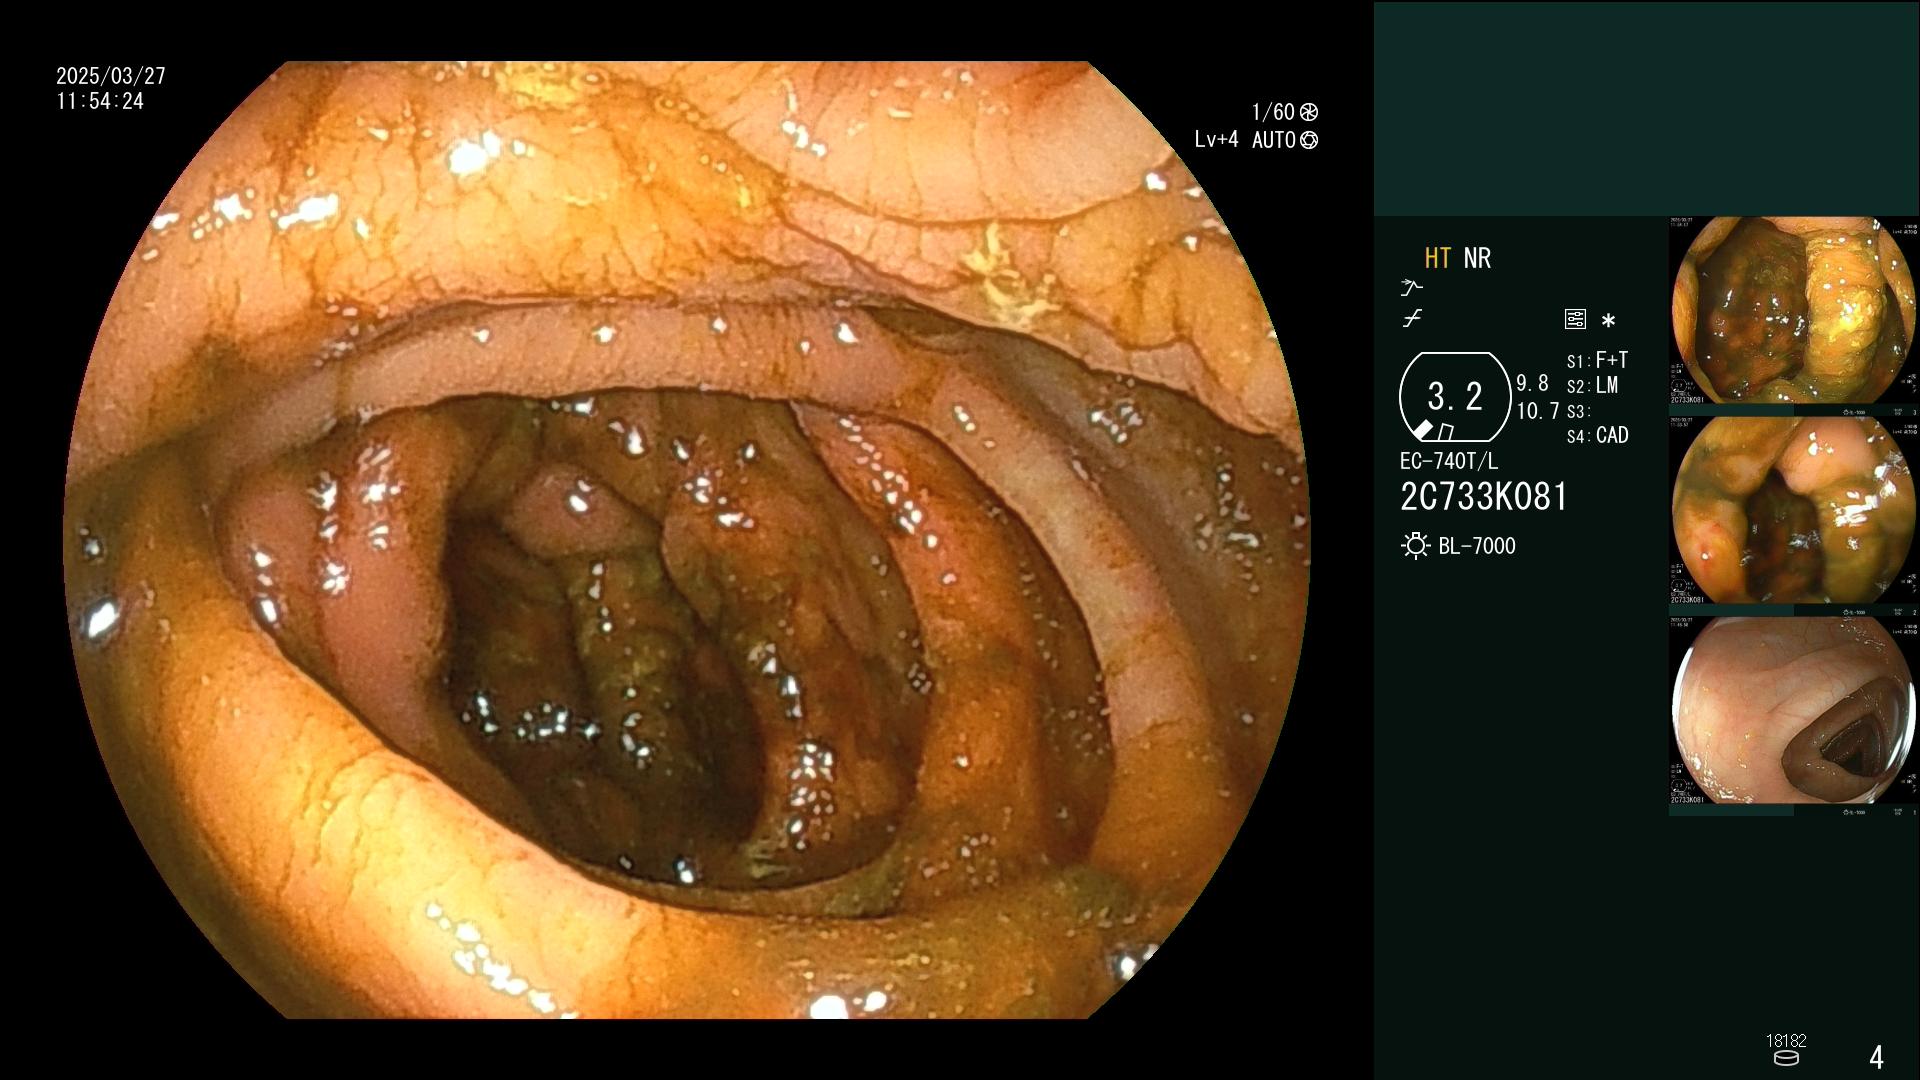Click the date text 2025/03/27
The width and height of the screenshot is (1920, 1080).
[111, 76]
